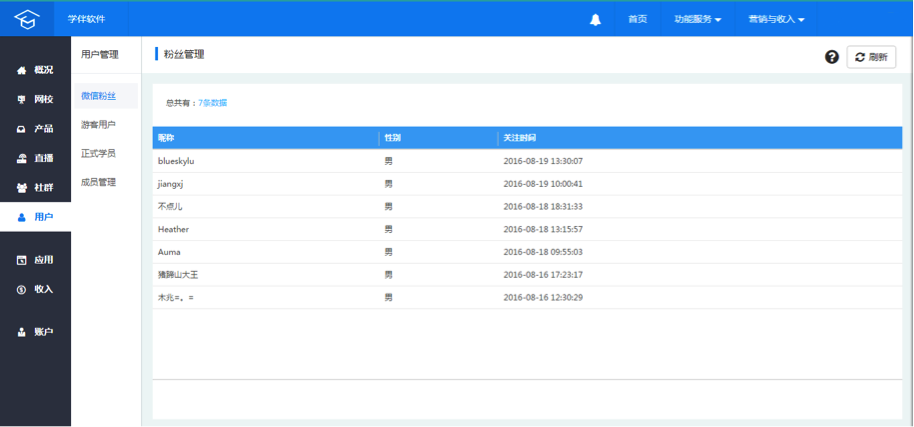
Task: Select 游客用户 in user management menu
Action: pyautogui.click(x=98, y=125)
